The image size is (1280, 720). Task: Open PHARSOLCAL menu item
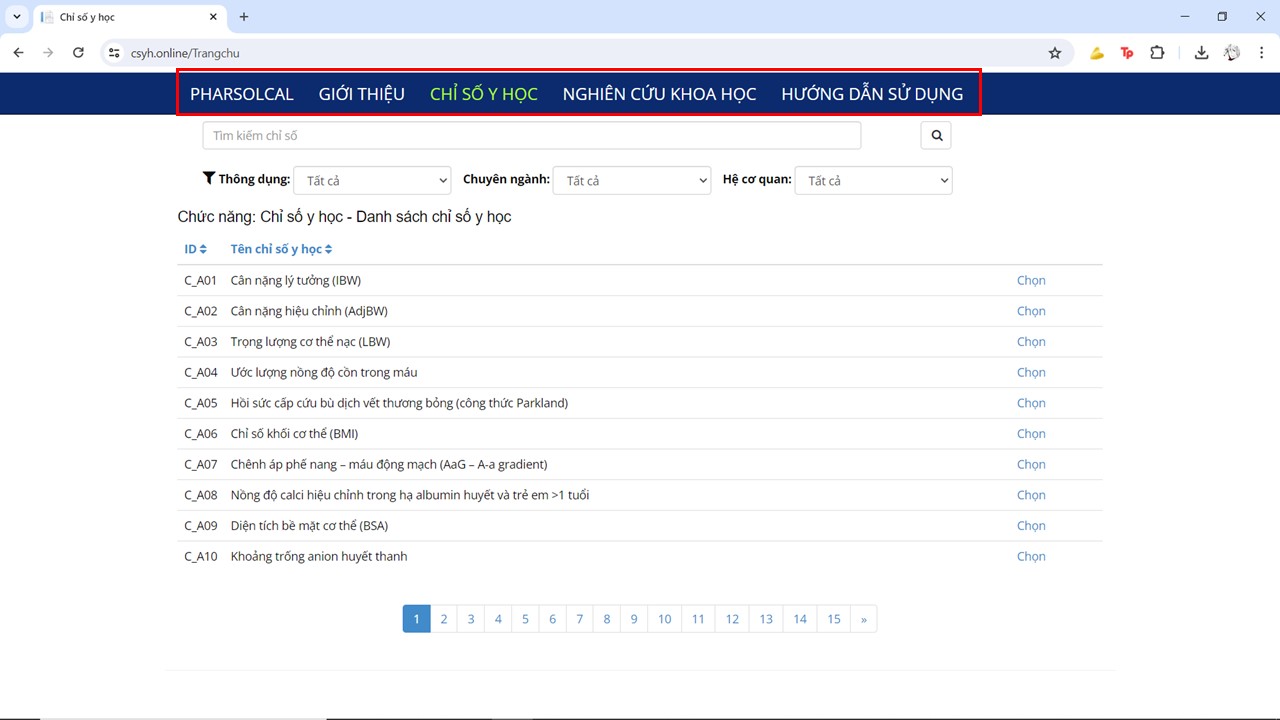coord(242,94)
